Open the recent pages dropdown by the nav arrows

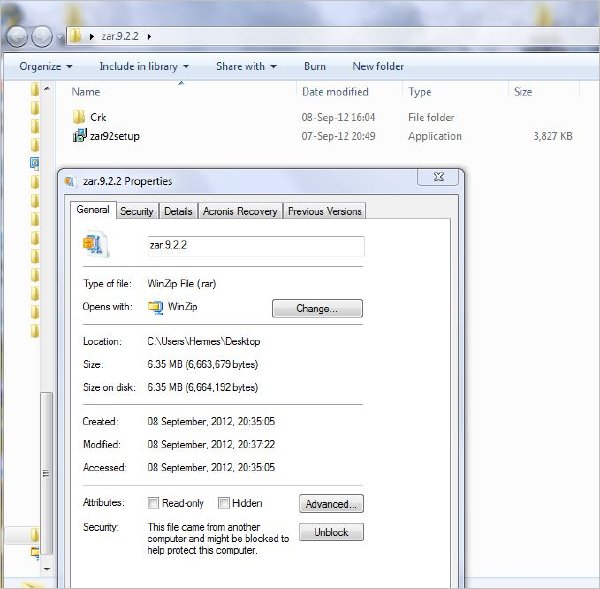point(60,37)
